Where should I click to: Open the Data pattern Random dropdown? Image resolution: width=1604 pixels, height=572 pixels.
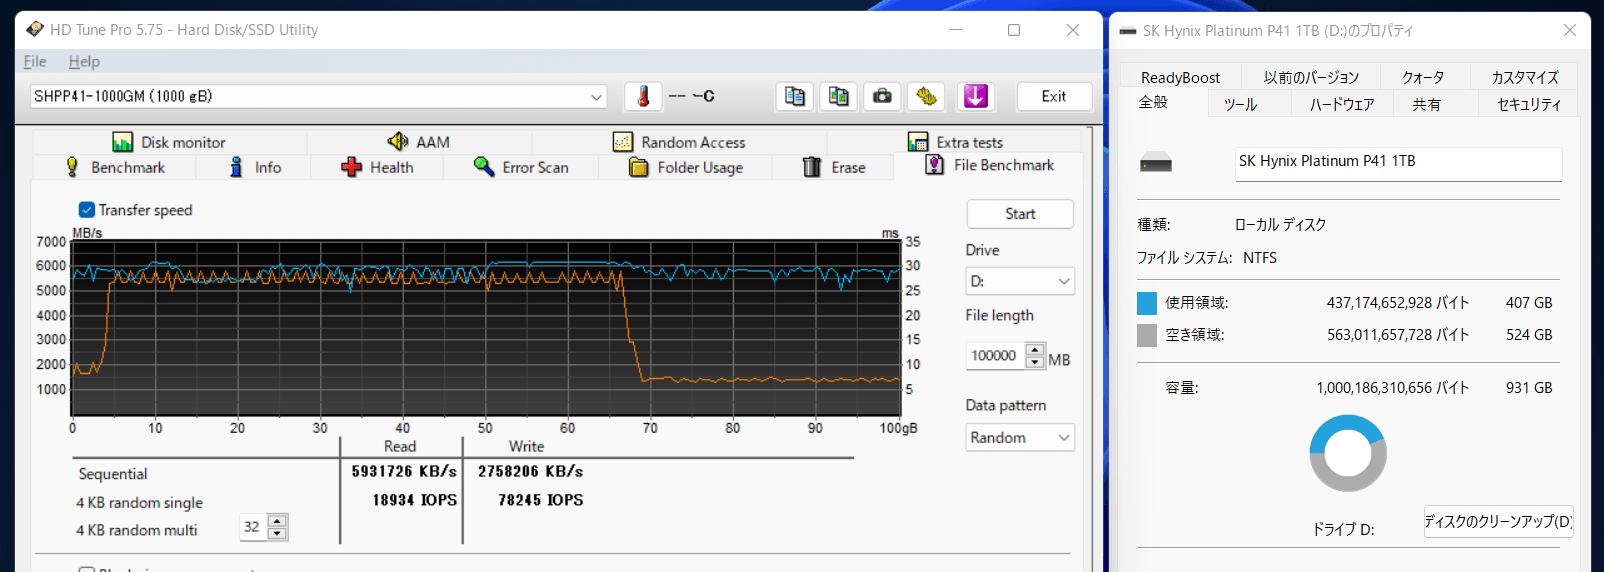[1020, 437]
